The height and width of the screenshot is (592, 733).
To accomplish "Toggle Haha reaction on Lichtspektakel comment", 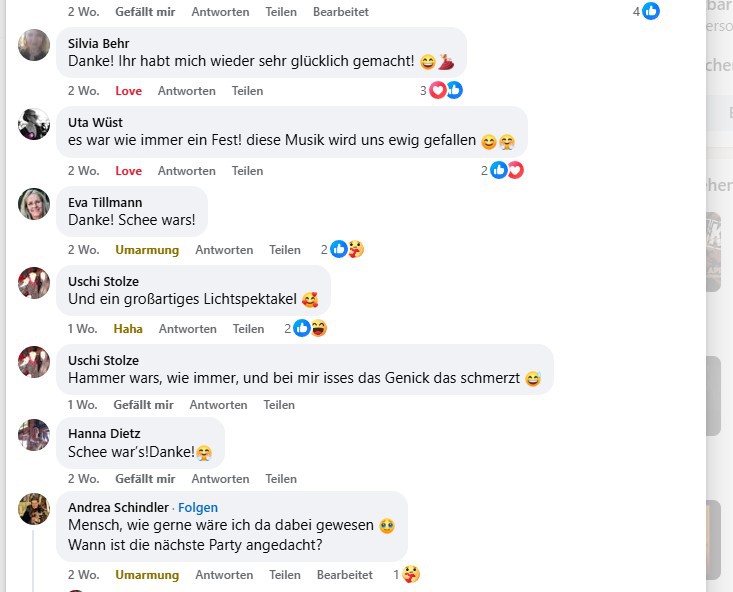I will (x=128, y=329).
